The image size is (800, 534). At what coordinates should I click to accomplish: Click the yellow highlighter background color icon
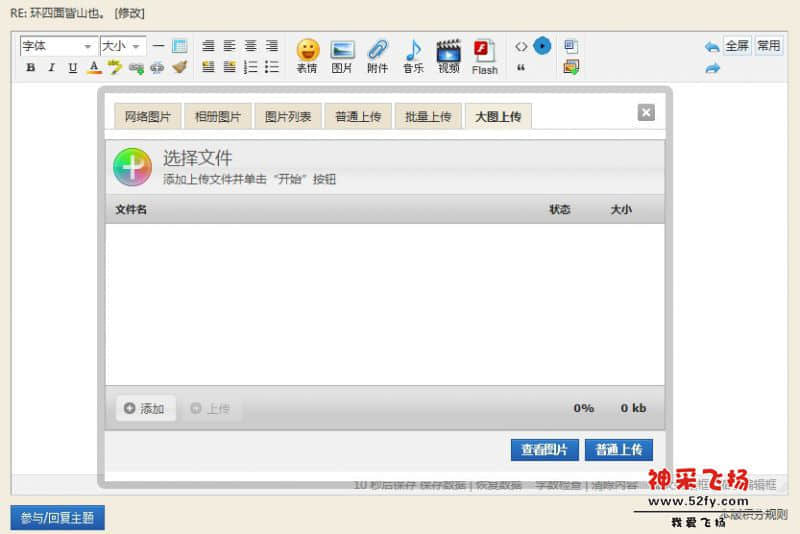[115, 67]
